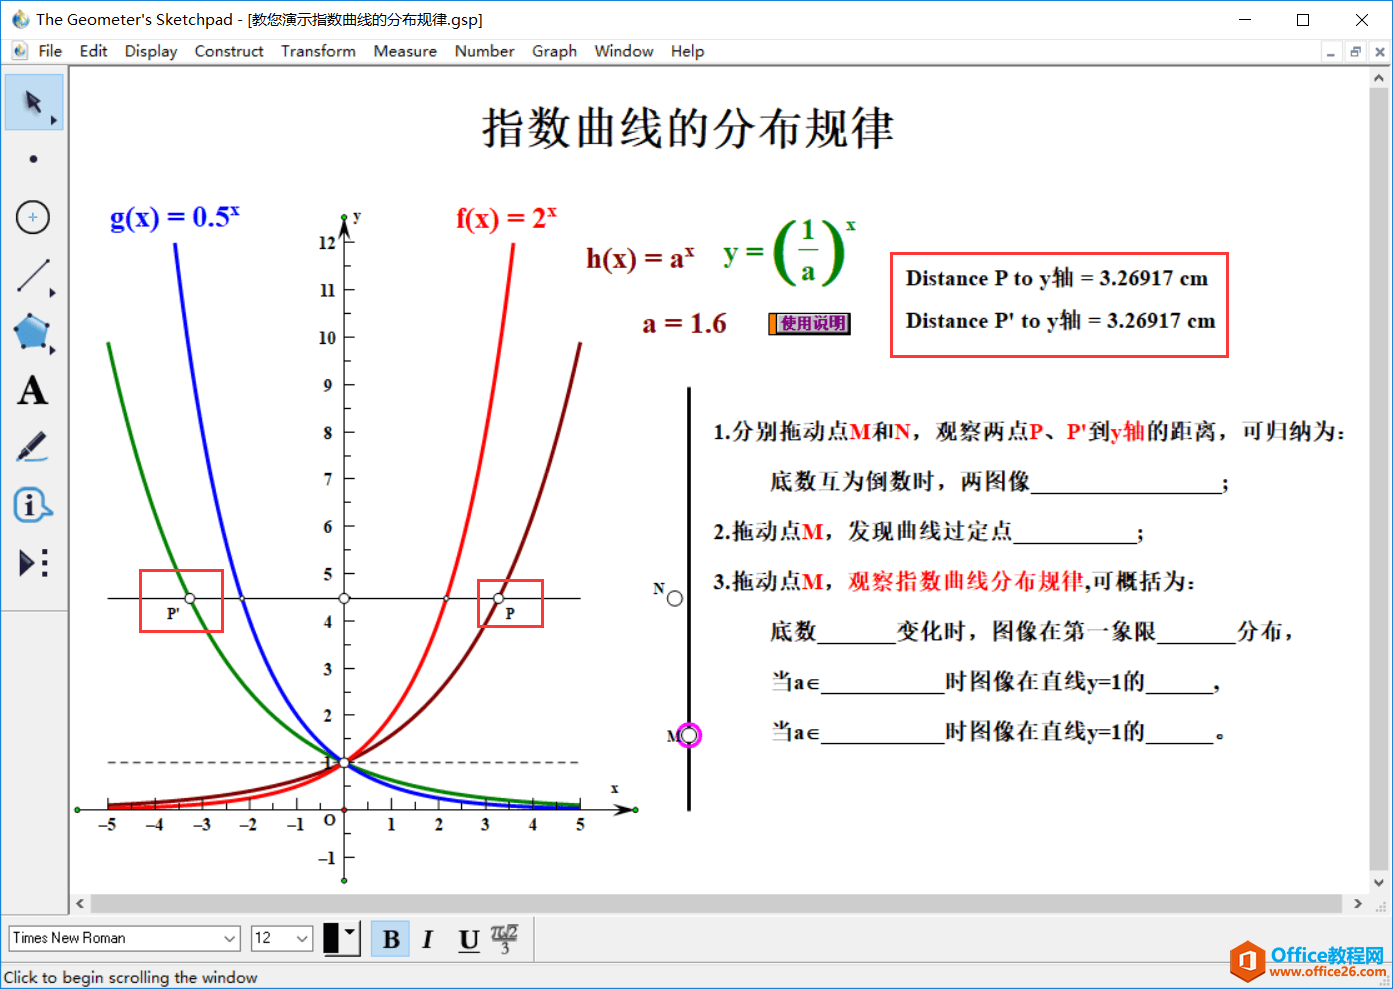Click the math notation symbol button
This screenshot has width=1393, height=989.
(x=505, y=938)
